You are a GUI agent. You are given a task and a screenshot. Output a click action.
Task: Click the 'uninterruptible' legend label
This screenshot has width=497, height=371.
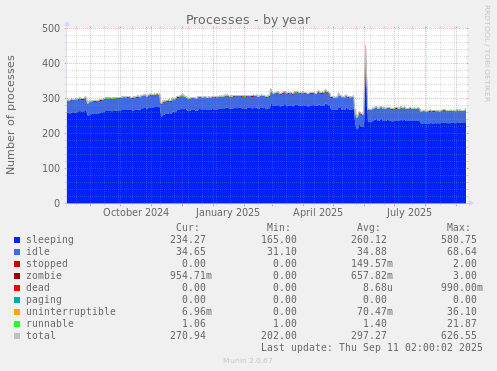pos(71,312)
